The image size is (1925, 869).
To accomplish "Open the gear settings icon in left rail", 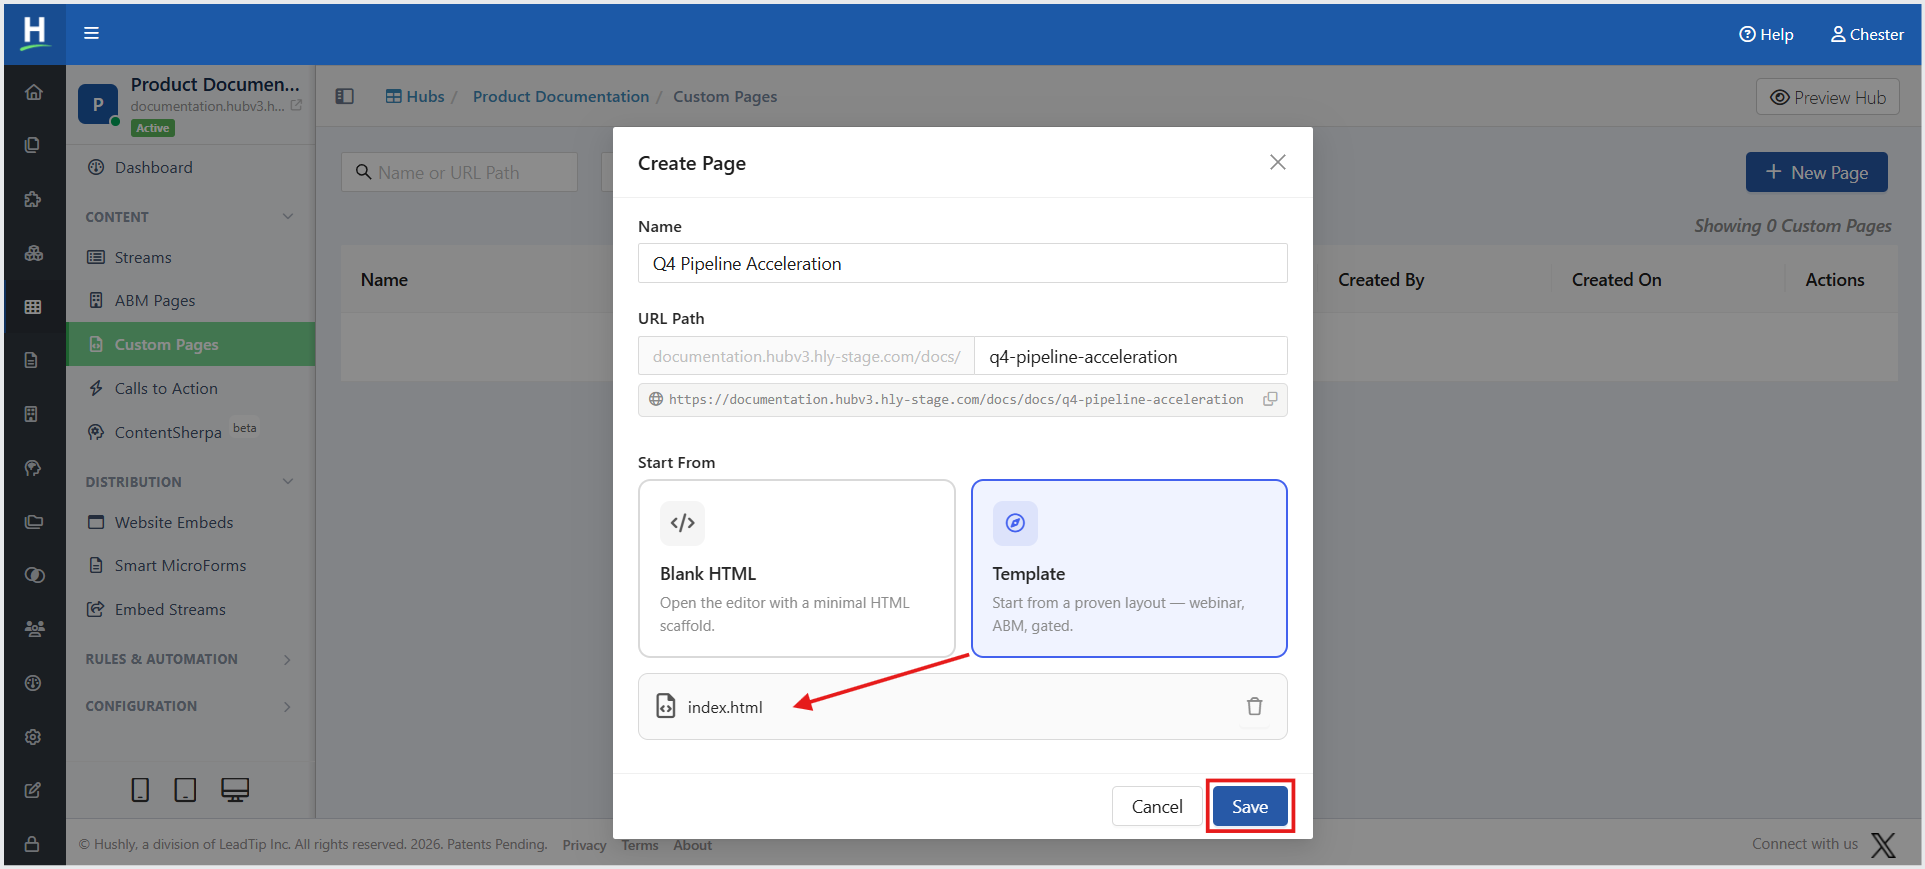I will 33,737.
